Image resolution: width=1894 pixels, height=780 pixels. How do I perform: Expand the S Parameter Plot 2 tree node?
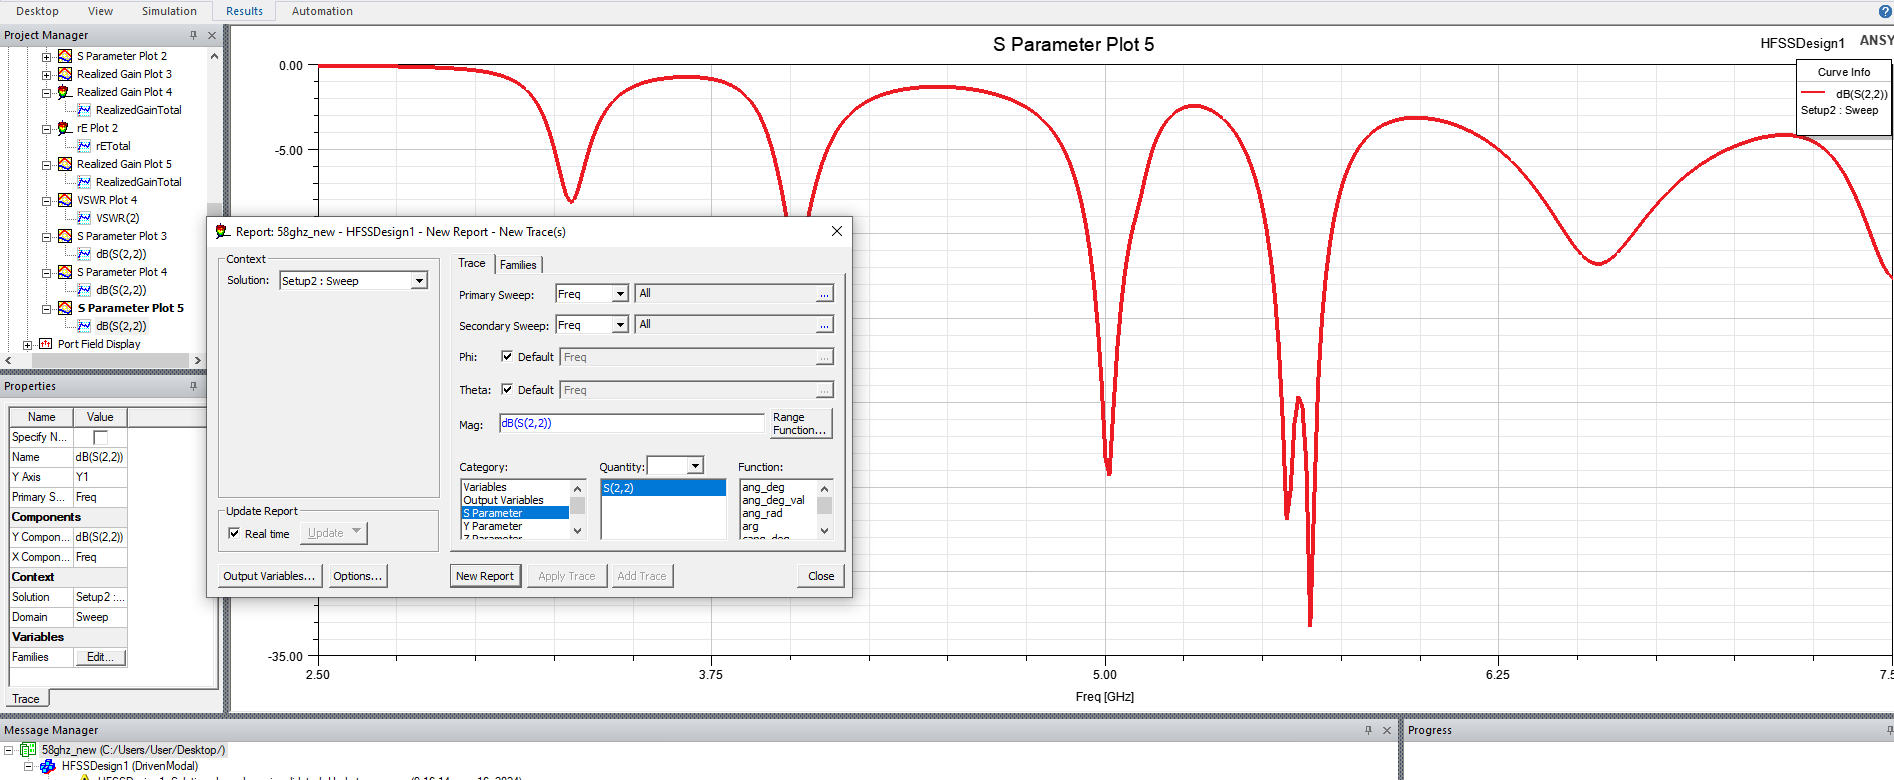point(46,57)
